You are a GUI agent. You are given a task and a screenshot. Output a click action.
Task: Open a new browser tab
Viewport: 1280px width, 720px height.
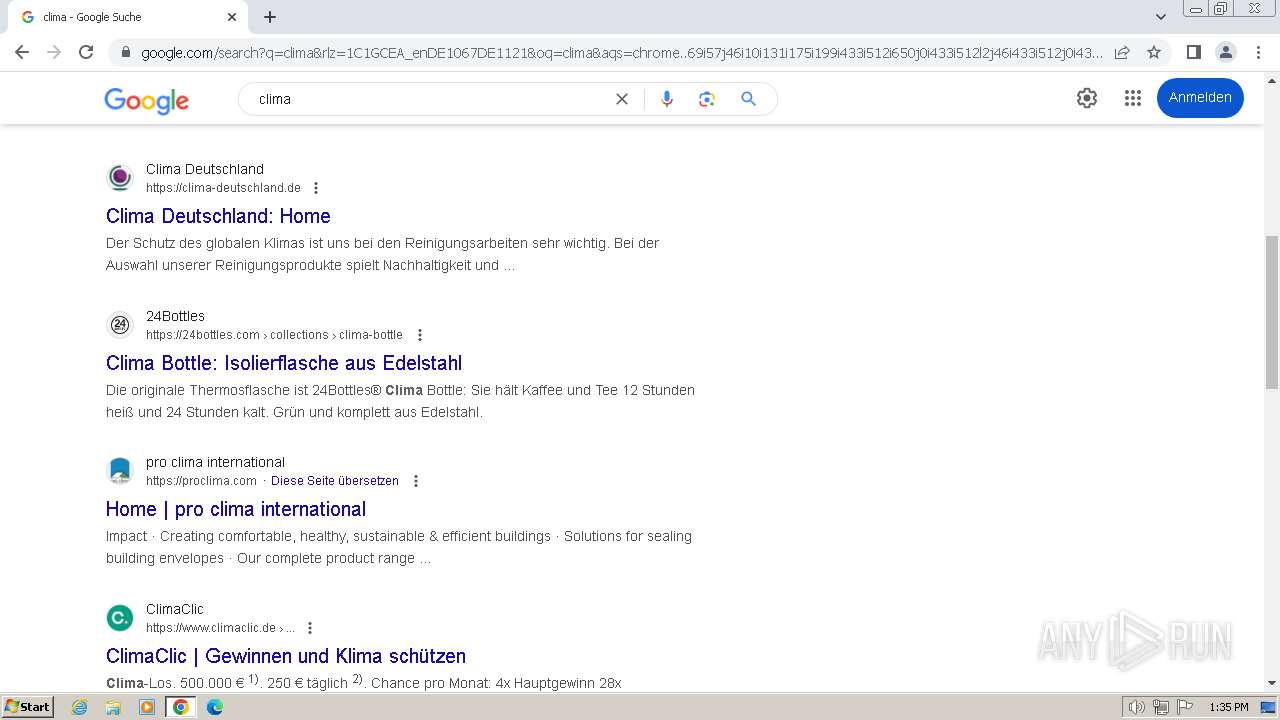(x=270, y=17)
